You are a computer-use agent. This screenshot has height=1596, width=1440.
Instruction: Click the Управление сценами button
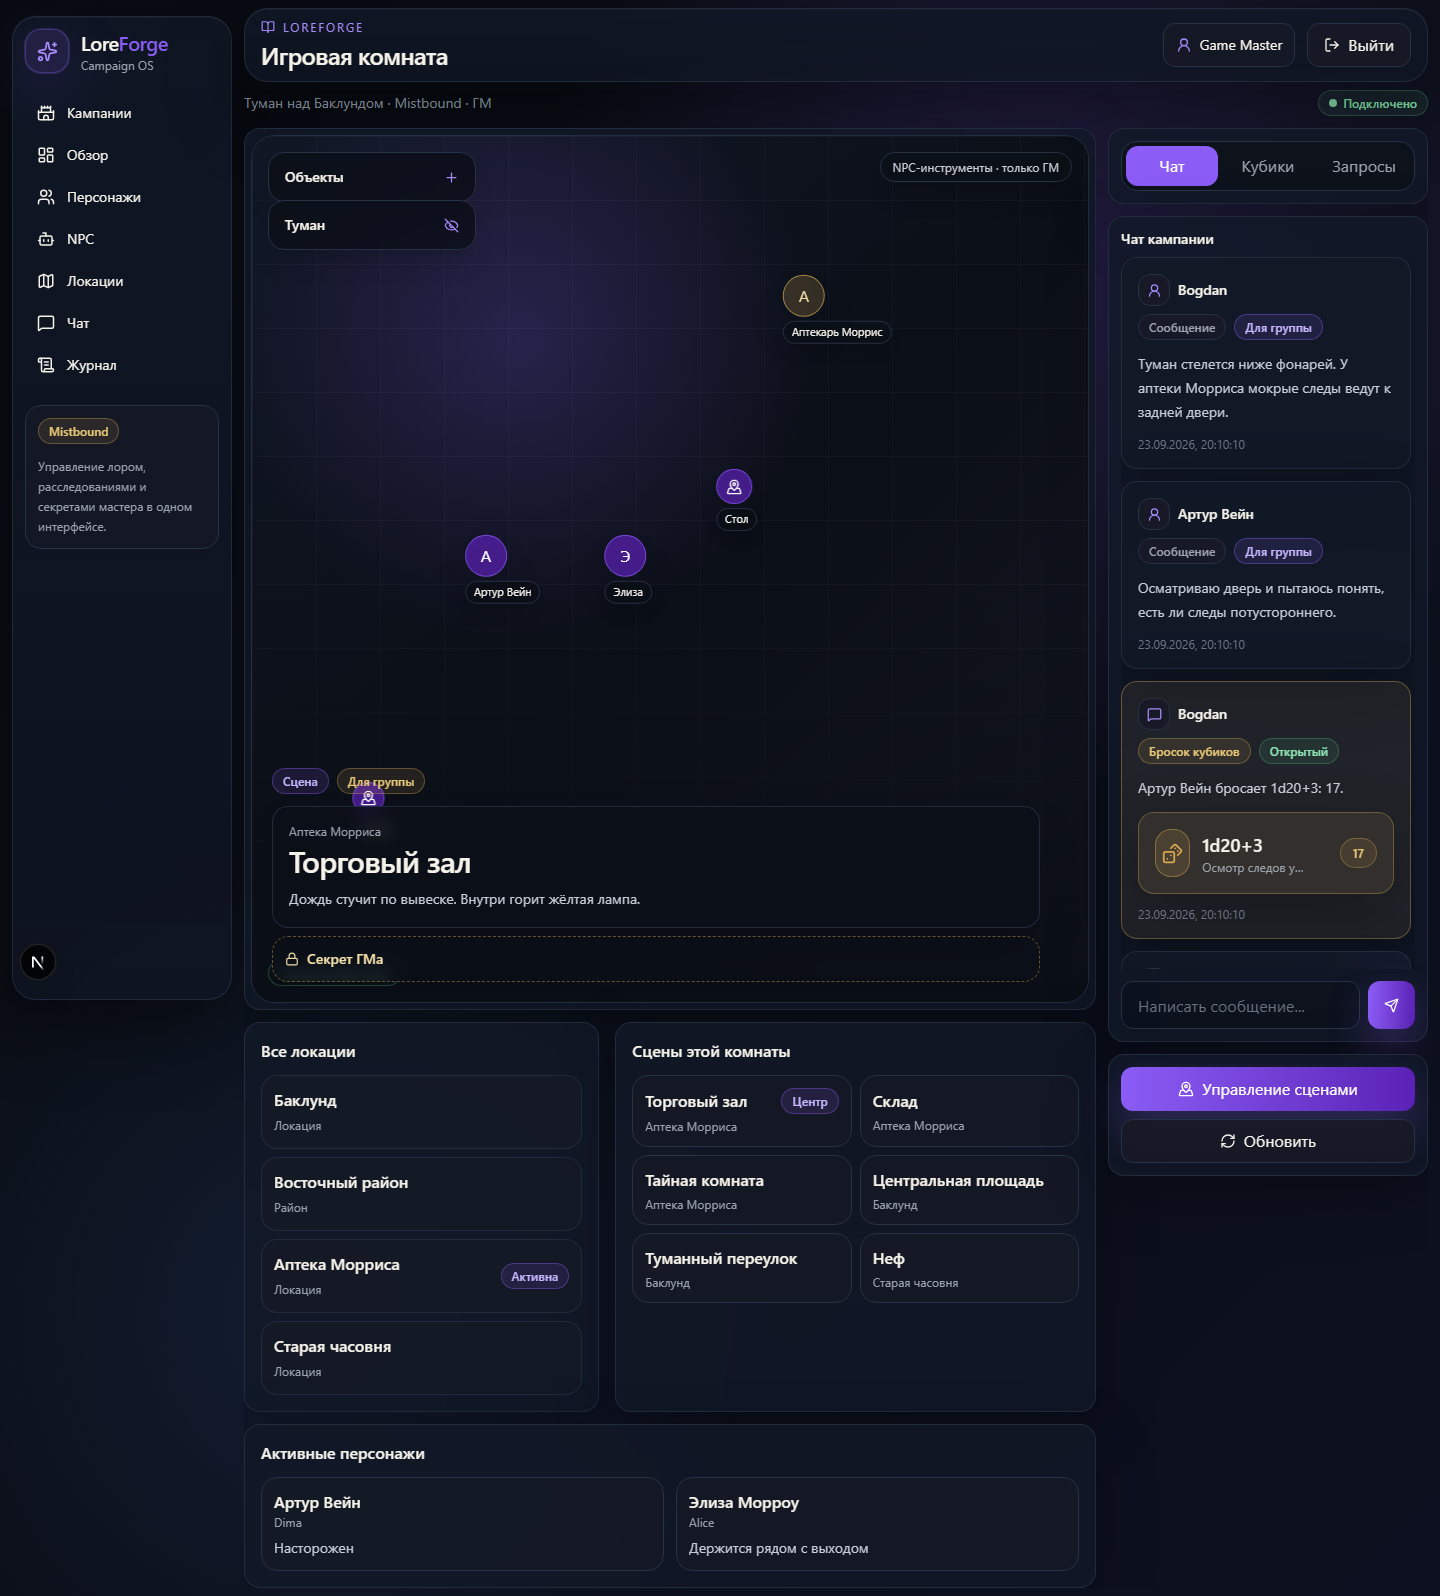click(1268, 1089)
